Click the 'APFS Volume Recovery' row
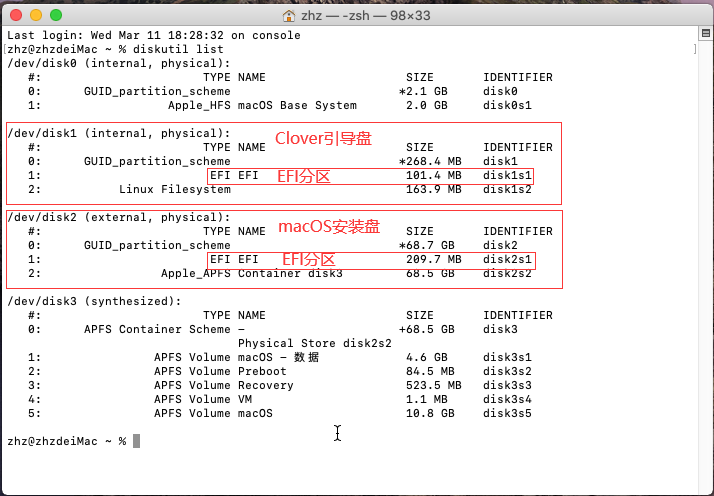Viewport: 714px width, 496px height. click(x=224, y=385)
